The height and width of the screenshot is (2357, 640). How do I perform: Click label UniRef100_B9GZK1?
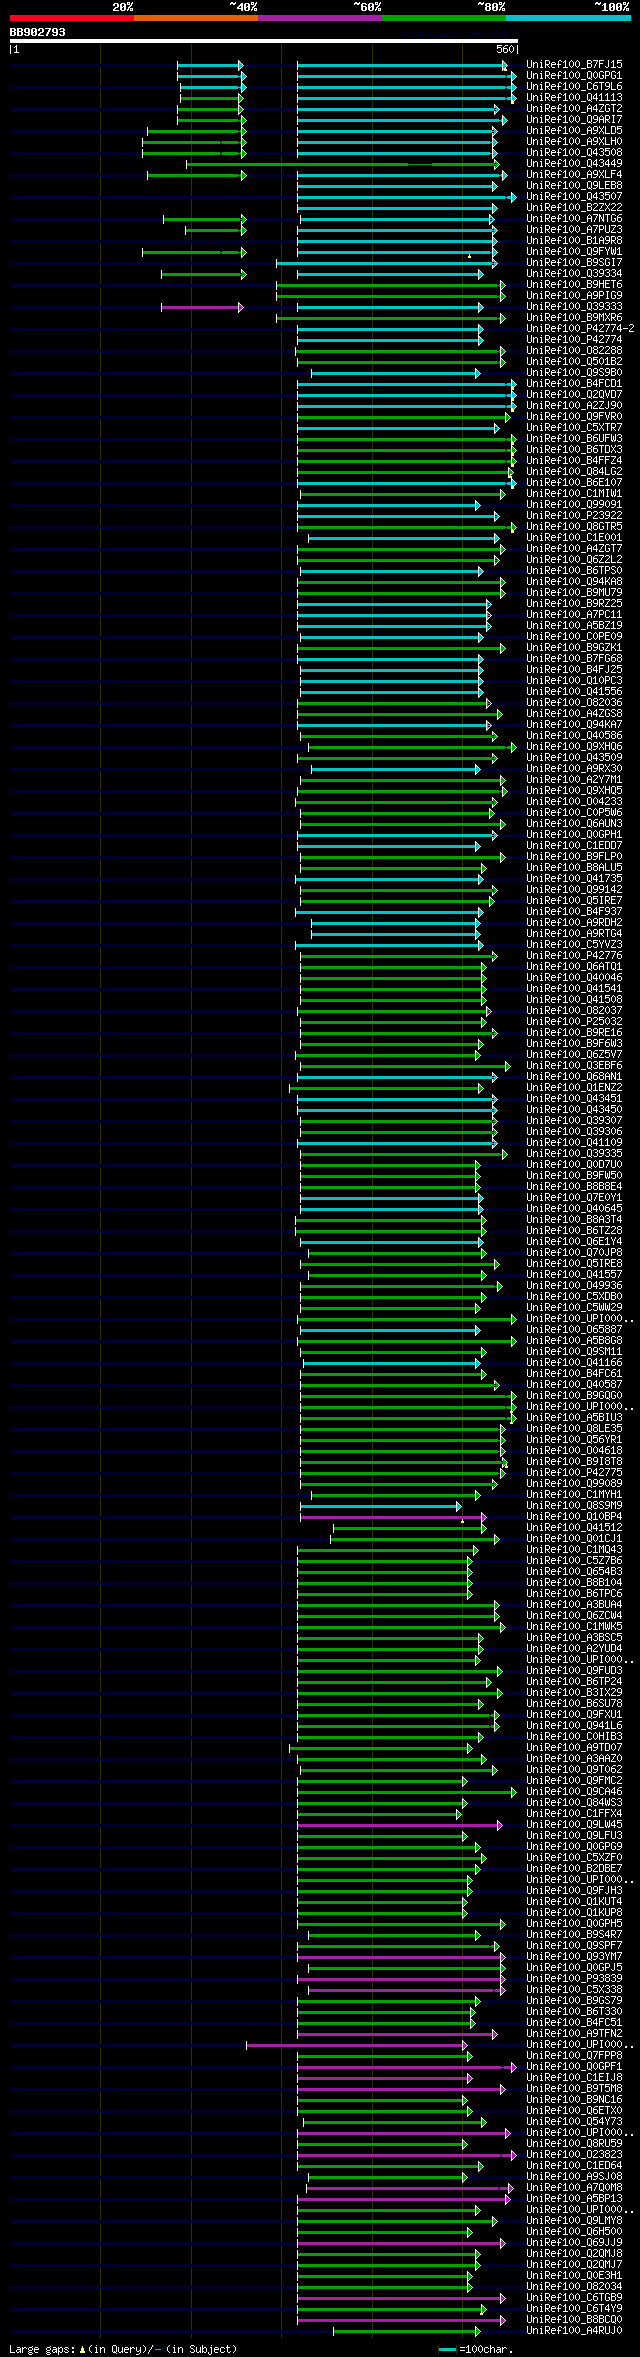(574, 647)
